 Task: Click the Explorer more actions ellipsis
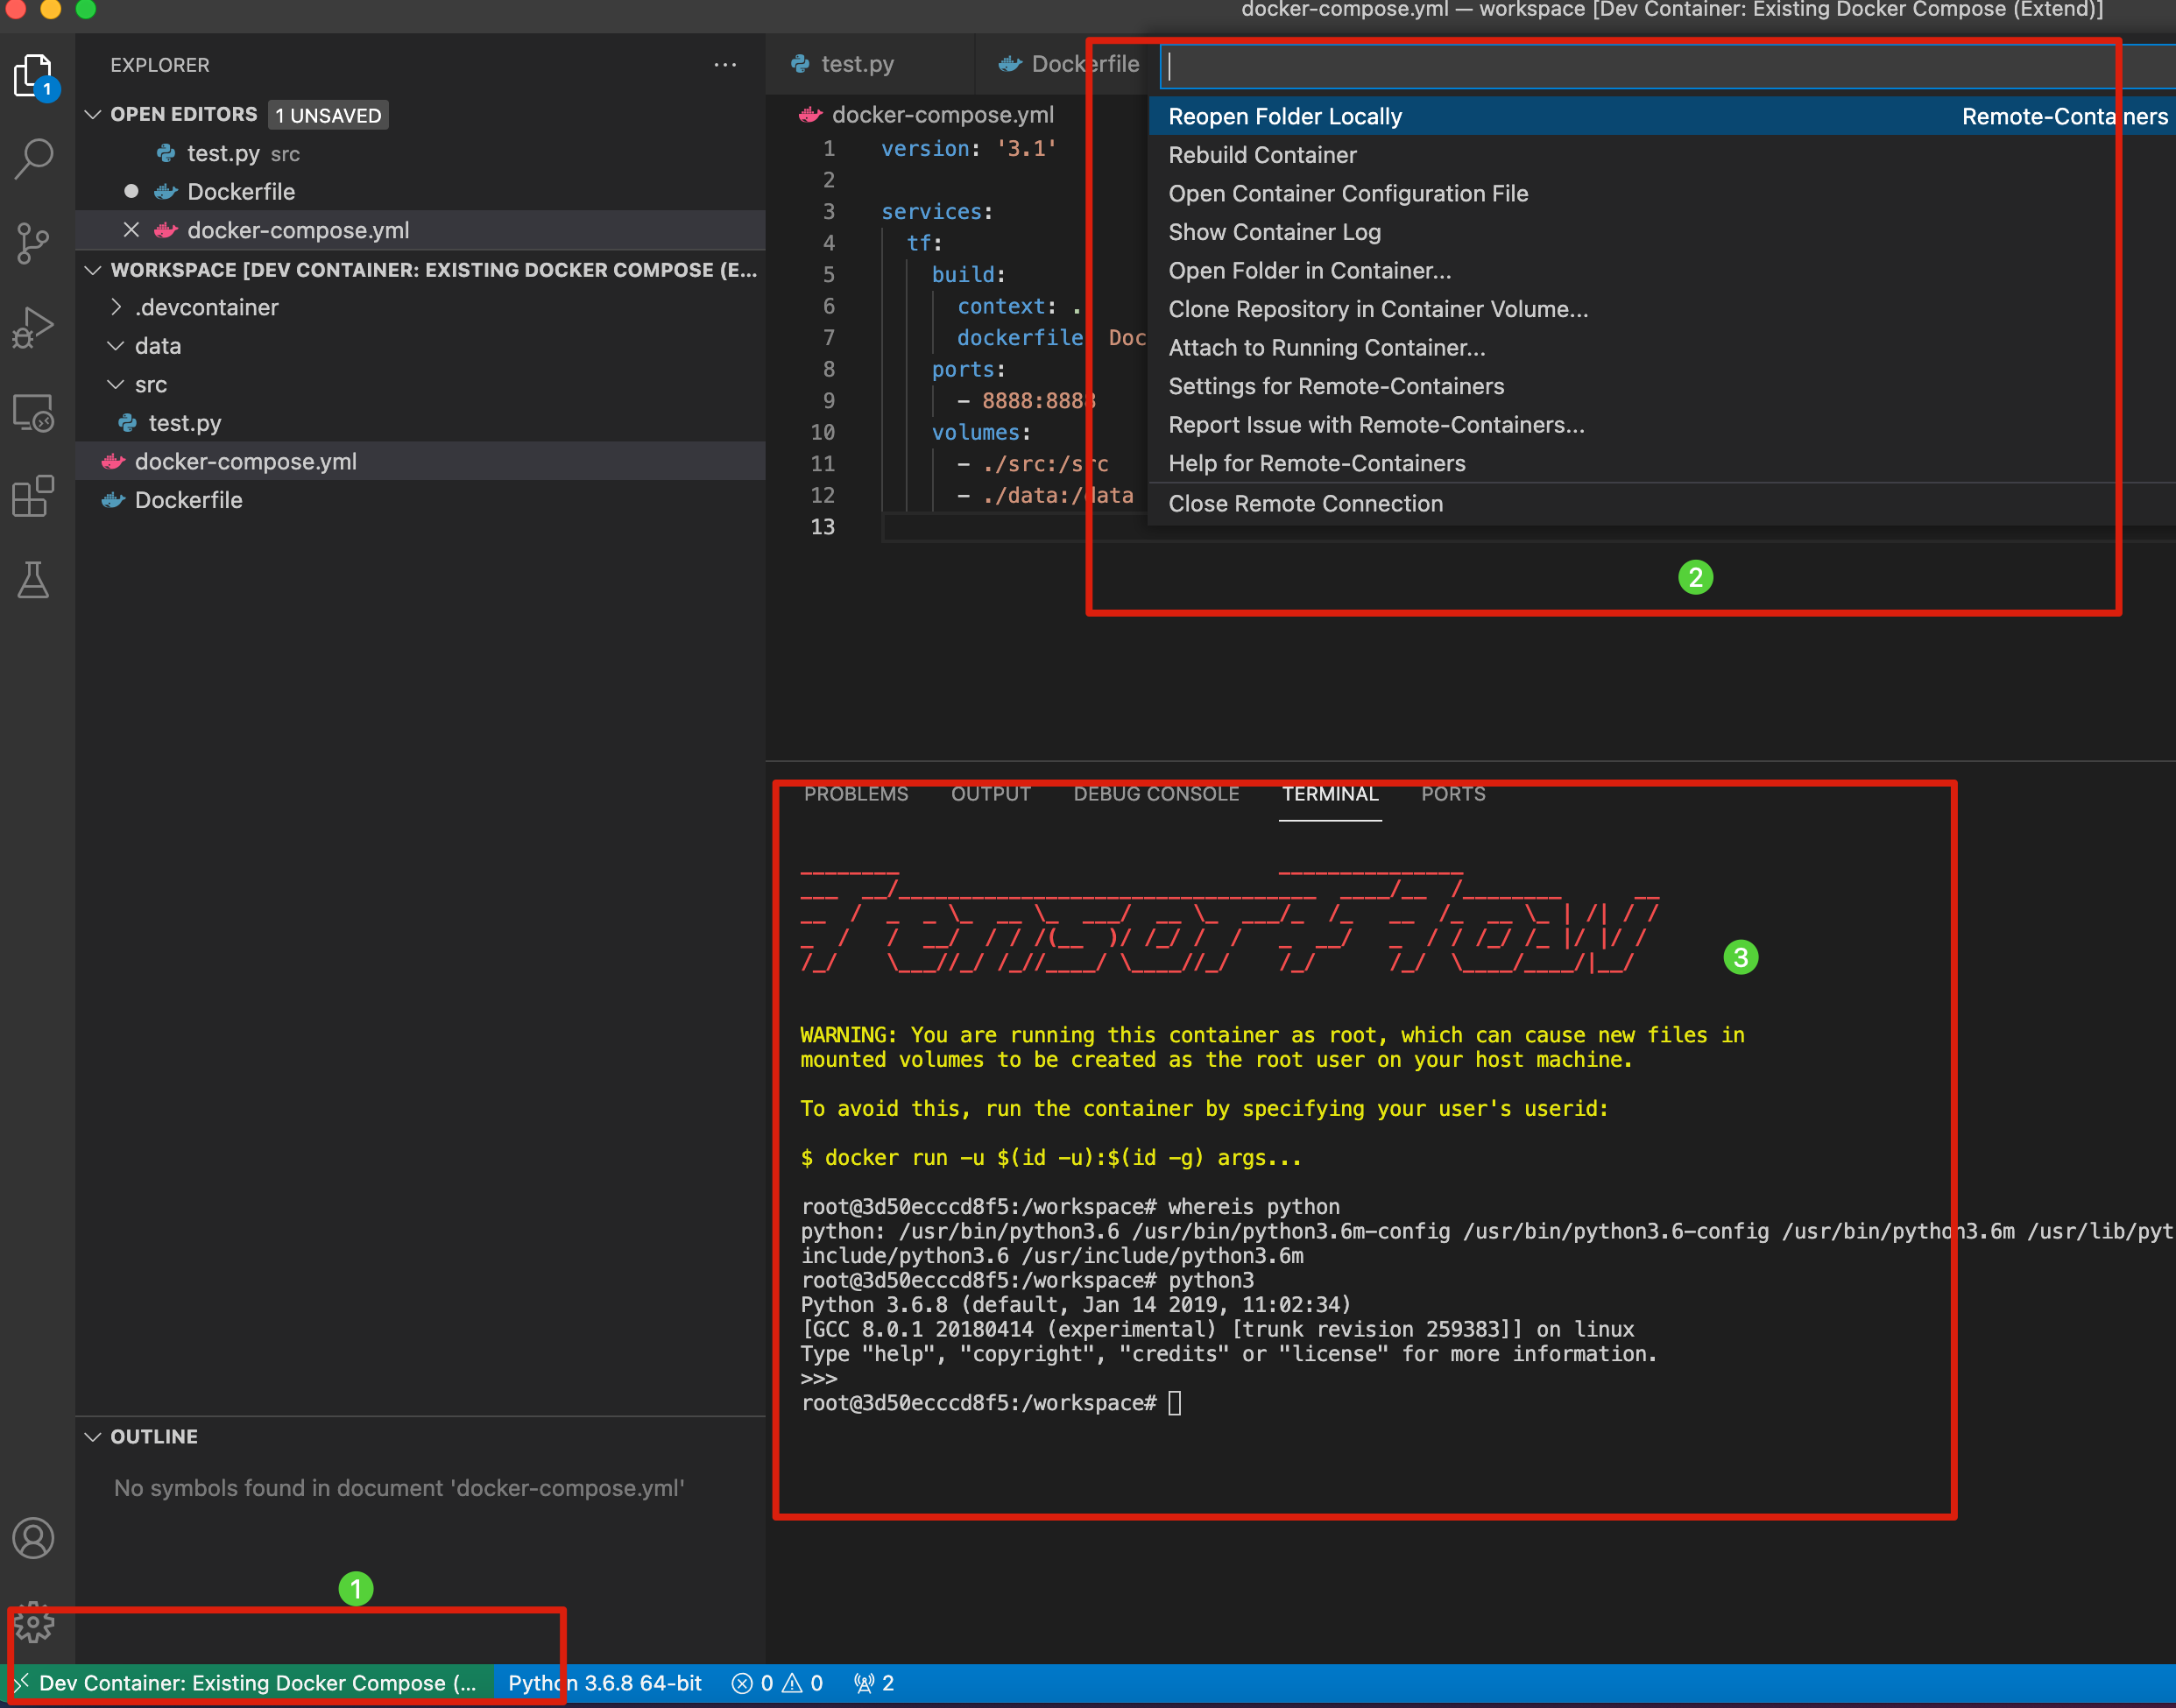coord(725,65)
